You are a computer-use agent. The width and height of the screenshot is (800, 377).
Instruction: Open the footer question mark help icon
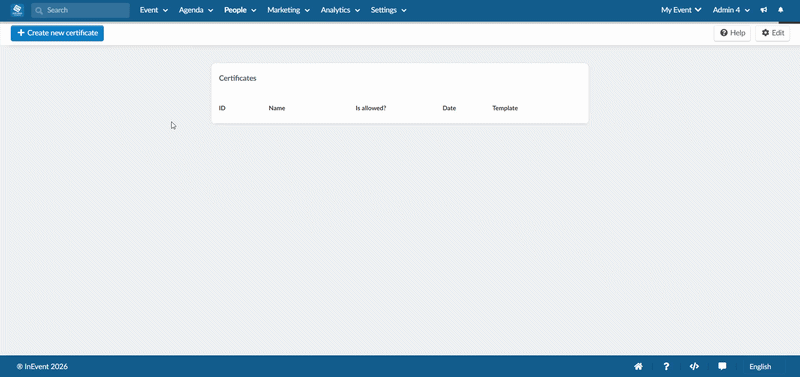point(666,366)
